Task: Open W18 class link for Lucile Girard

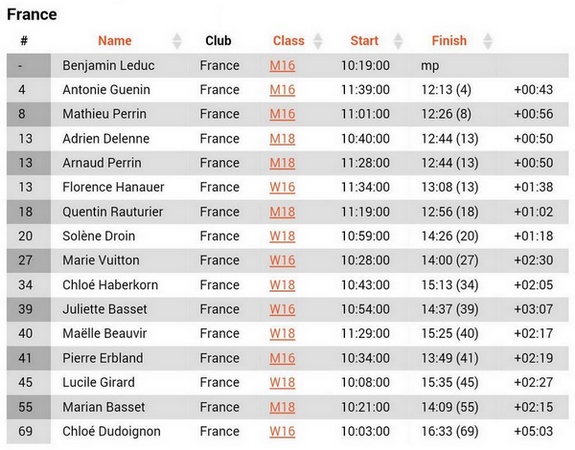Action: coord(282,383)
